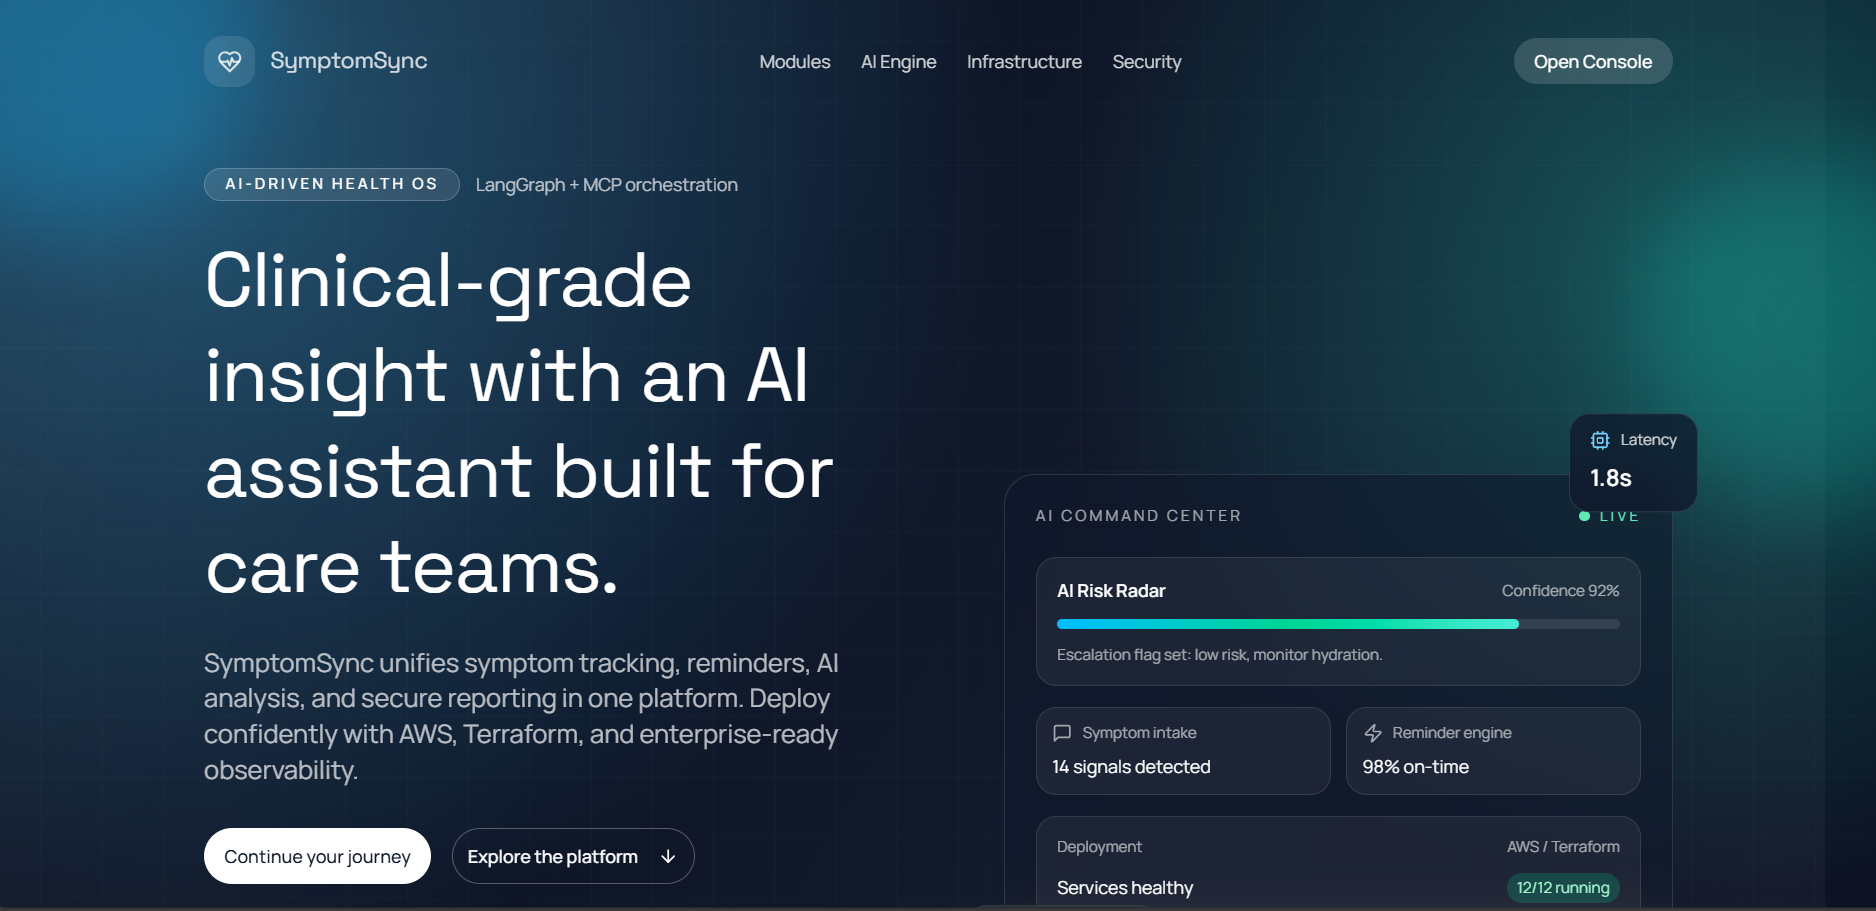1876x911 pixels.
Task: Click the "LIVE" indicator text
Action: pos(1619,516)
